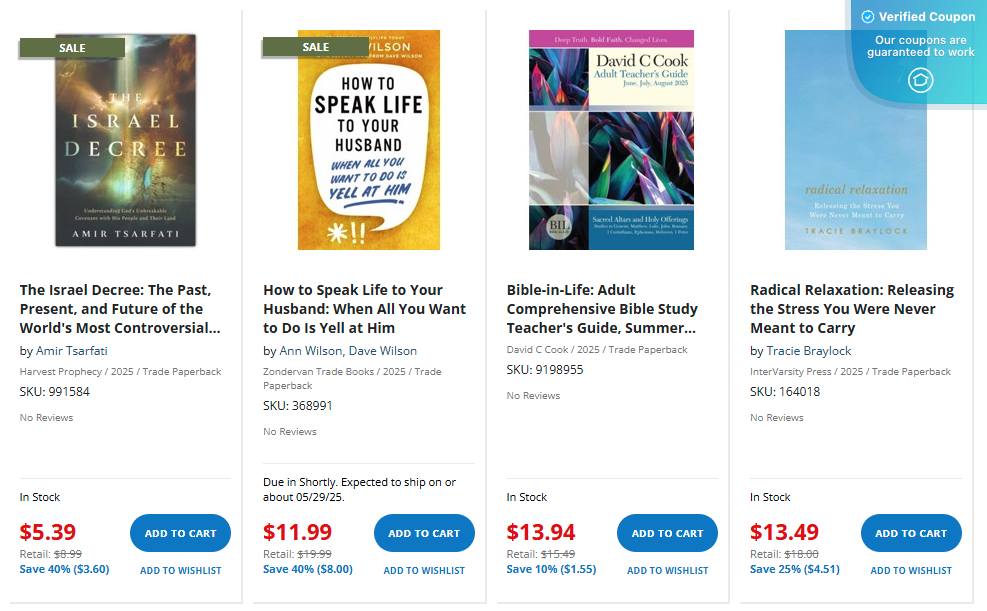Viewport: 987px width, 611px height.
Task: Add How to Speak Life to cart
Action: (424, 533)
